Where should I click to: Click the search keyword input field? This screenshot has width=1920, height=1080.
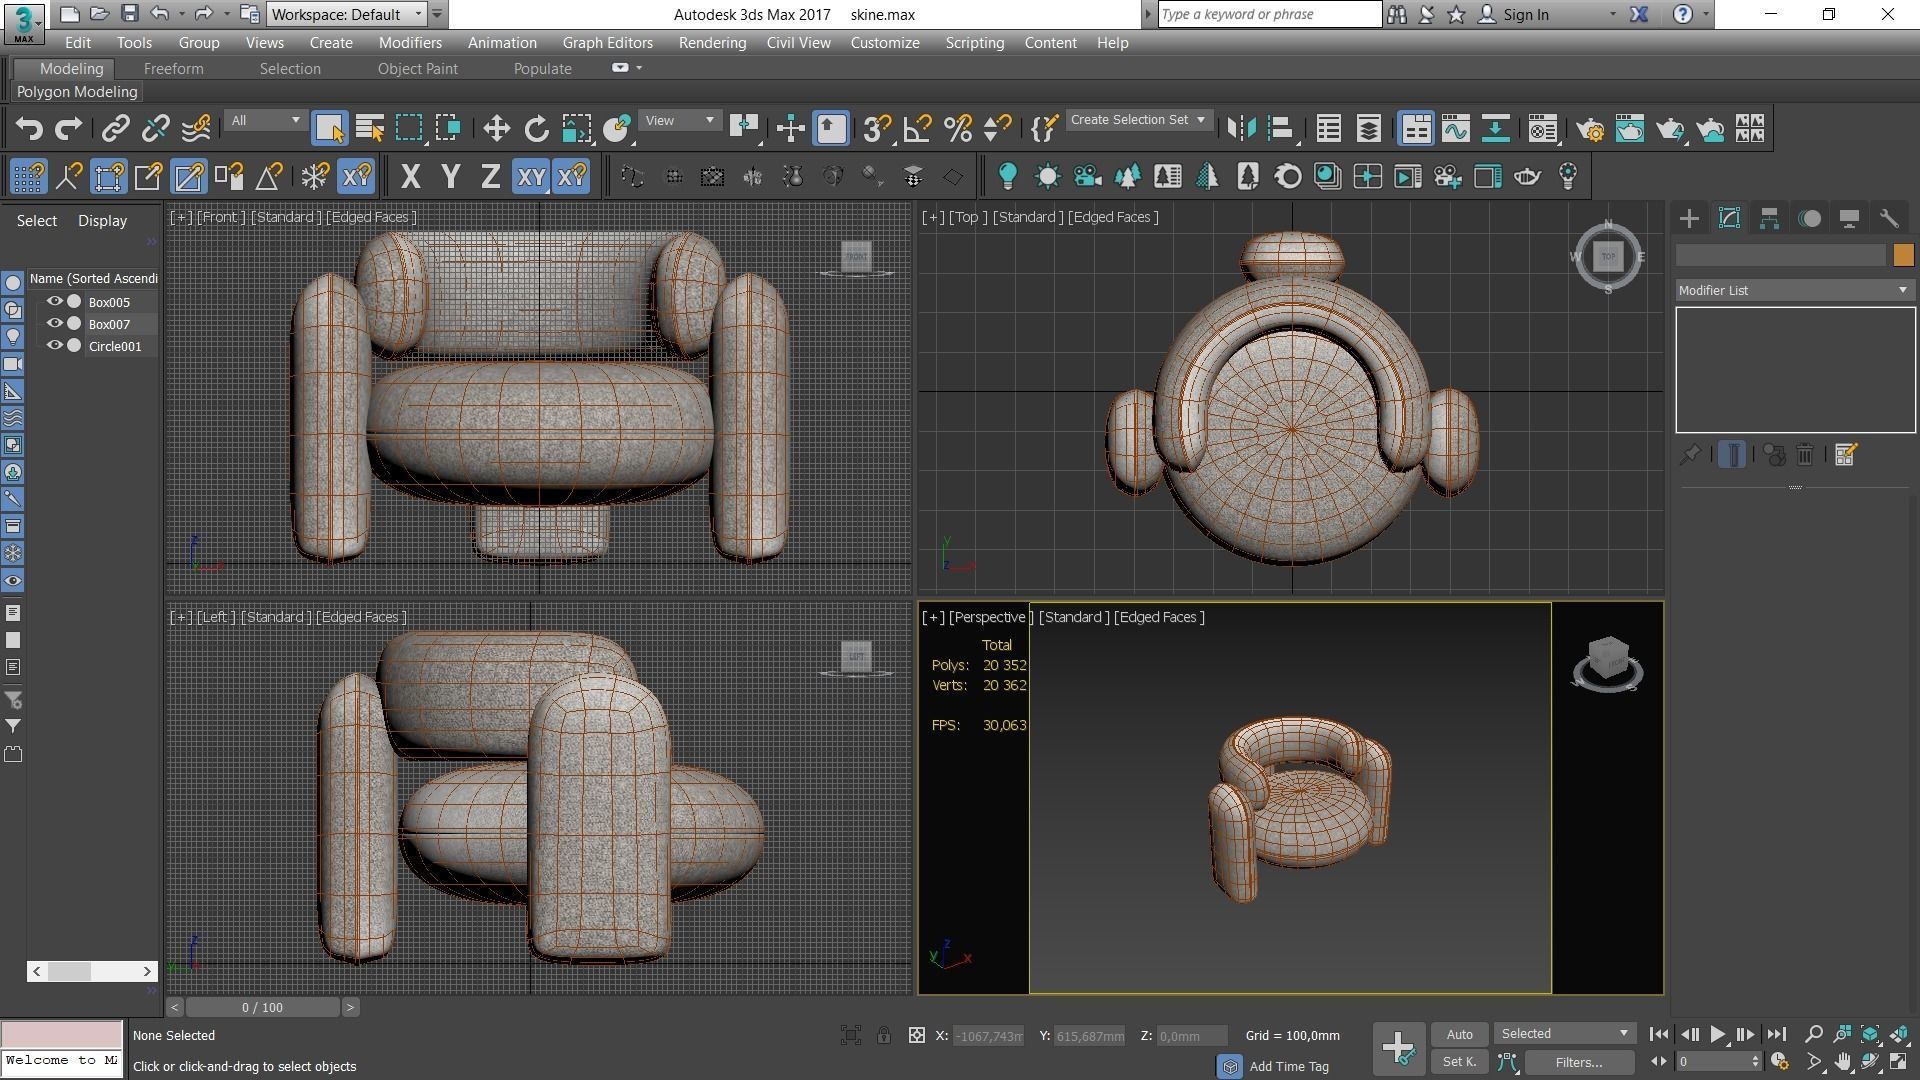point(1269,14)
